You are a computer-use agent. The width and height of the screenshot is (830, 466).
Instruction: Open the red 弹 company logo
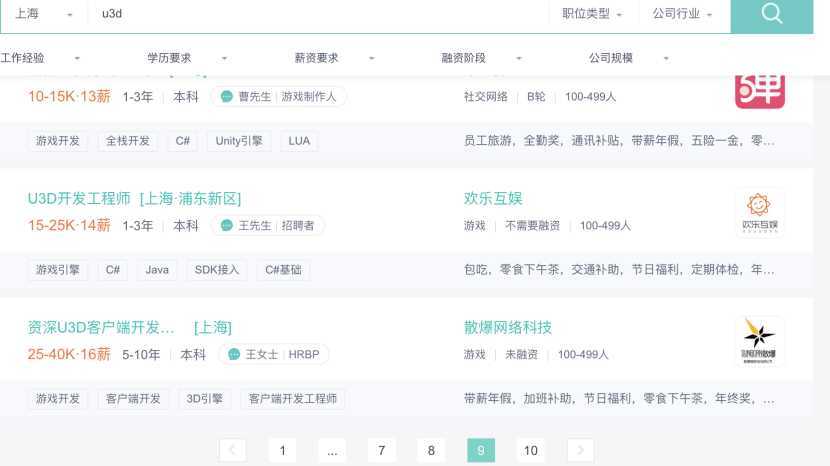coord(760,91)
